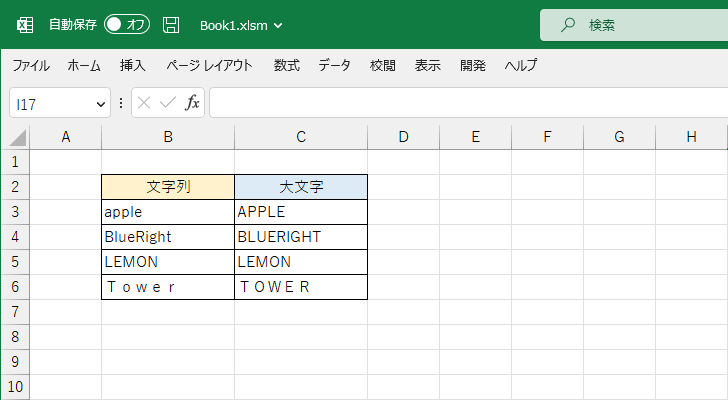Click the Excel app icon in the title bar
This screenshot has width=728, height=400.
click(25, 25)
